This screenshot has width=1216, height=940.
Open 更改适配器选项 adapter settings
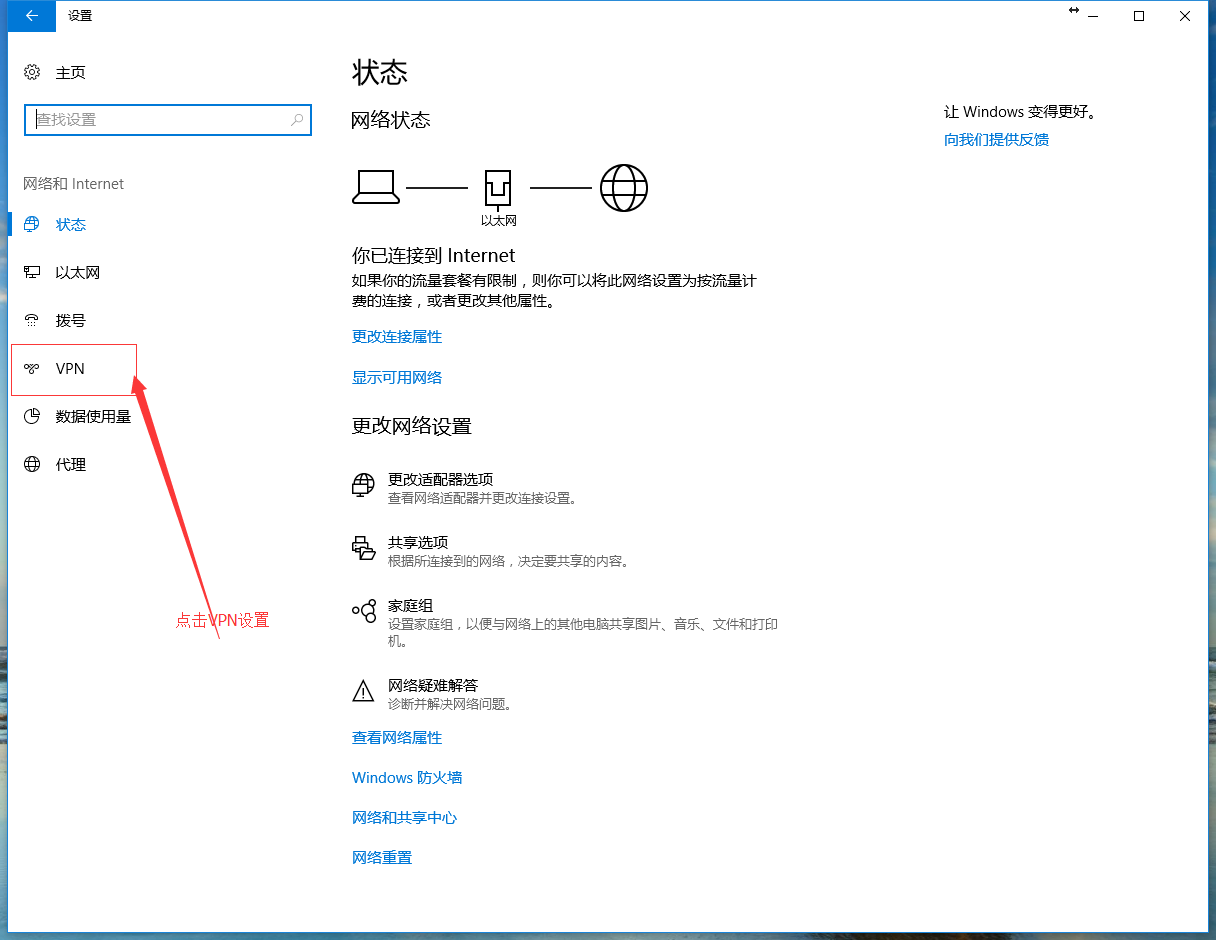coord(440,480)
